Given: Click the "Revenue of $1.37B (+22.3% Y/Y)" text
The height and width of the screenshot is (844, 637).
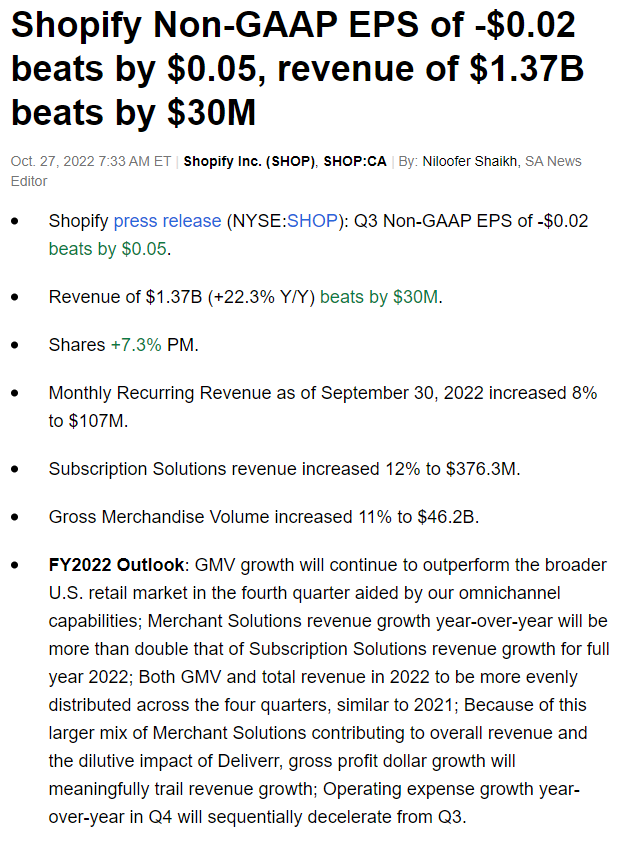Looking at the screenshot, I should (181, 297).
